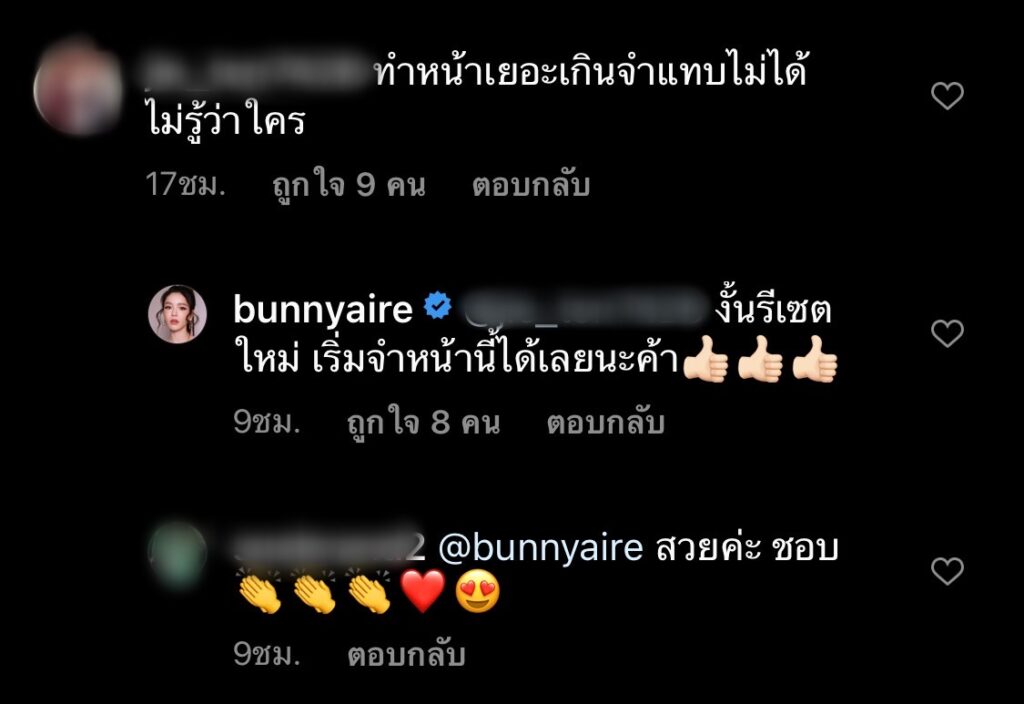Tap ตอบกลับ under the last comment
Screen dimensions: 1024x704
click(x=406, y=655)
